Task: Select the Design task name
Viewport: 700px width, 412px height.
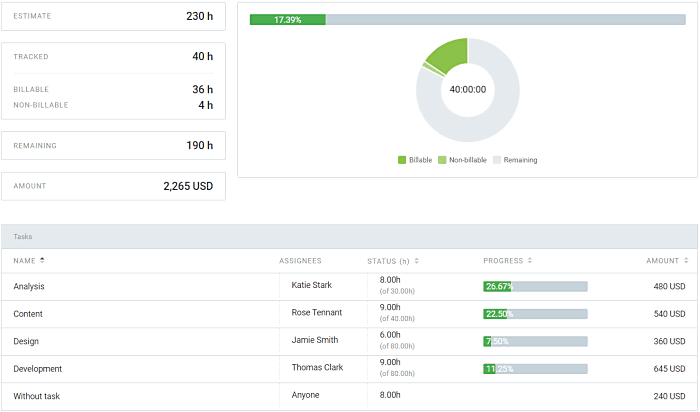Action: click(26, 341)
